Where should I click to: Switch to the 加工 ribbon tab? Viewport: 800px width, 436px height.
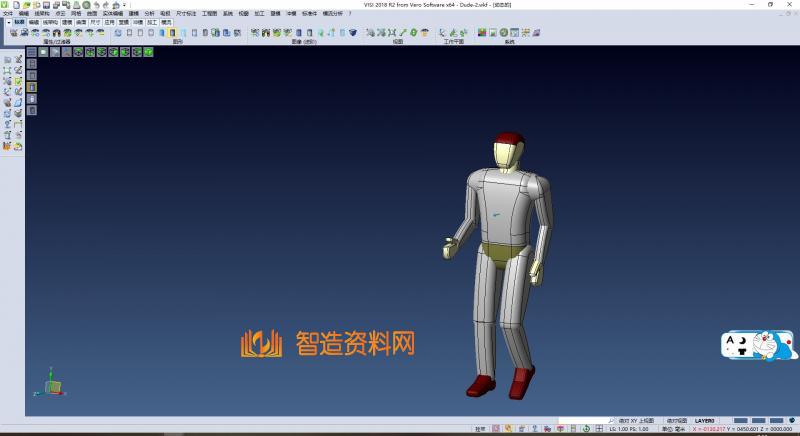tap(152, 22)
